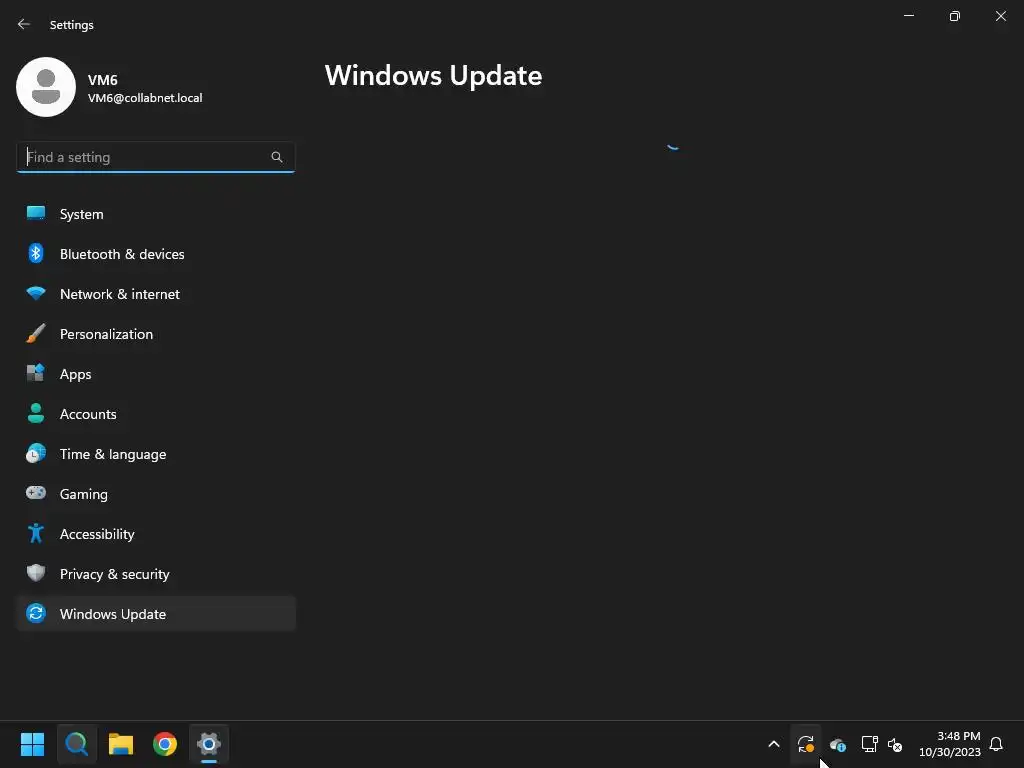Open the OneDrive cloud tray icon

coord(838,744)
